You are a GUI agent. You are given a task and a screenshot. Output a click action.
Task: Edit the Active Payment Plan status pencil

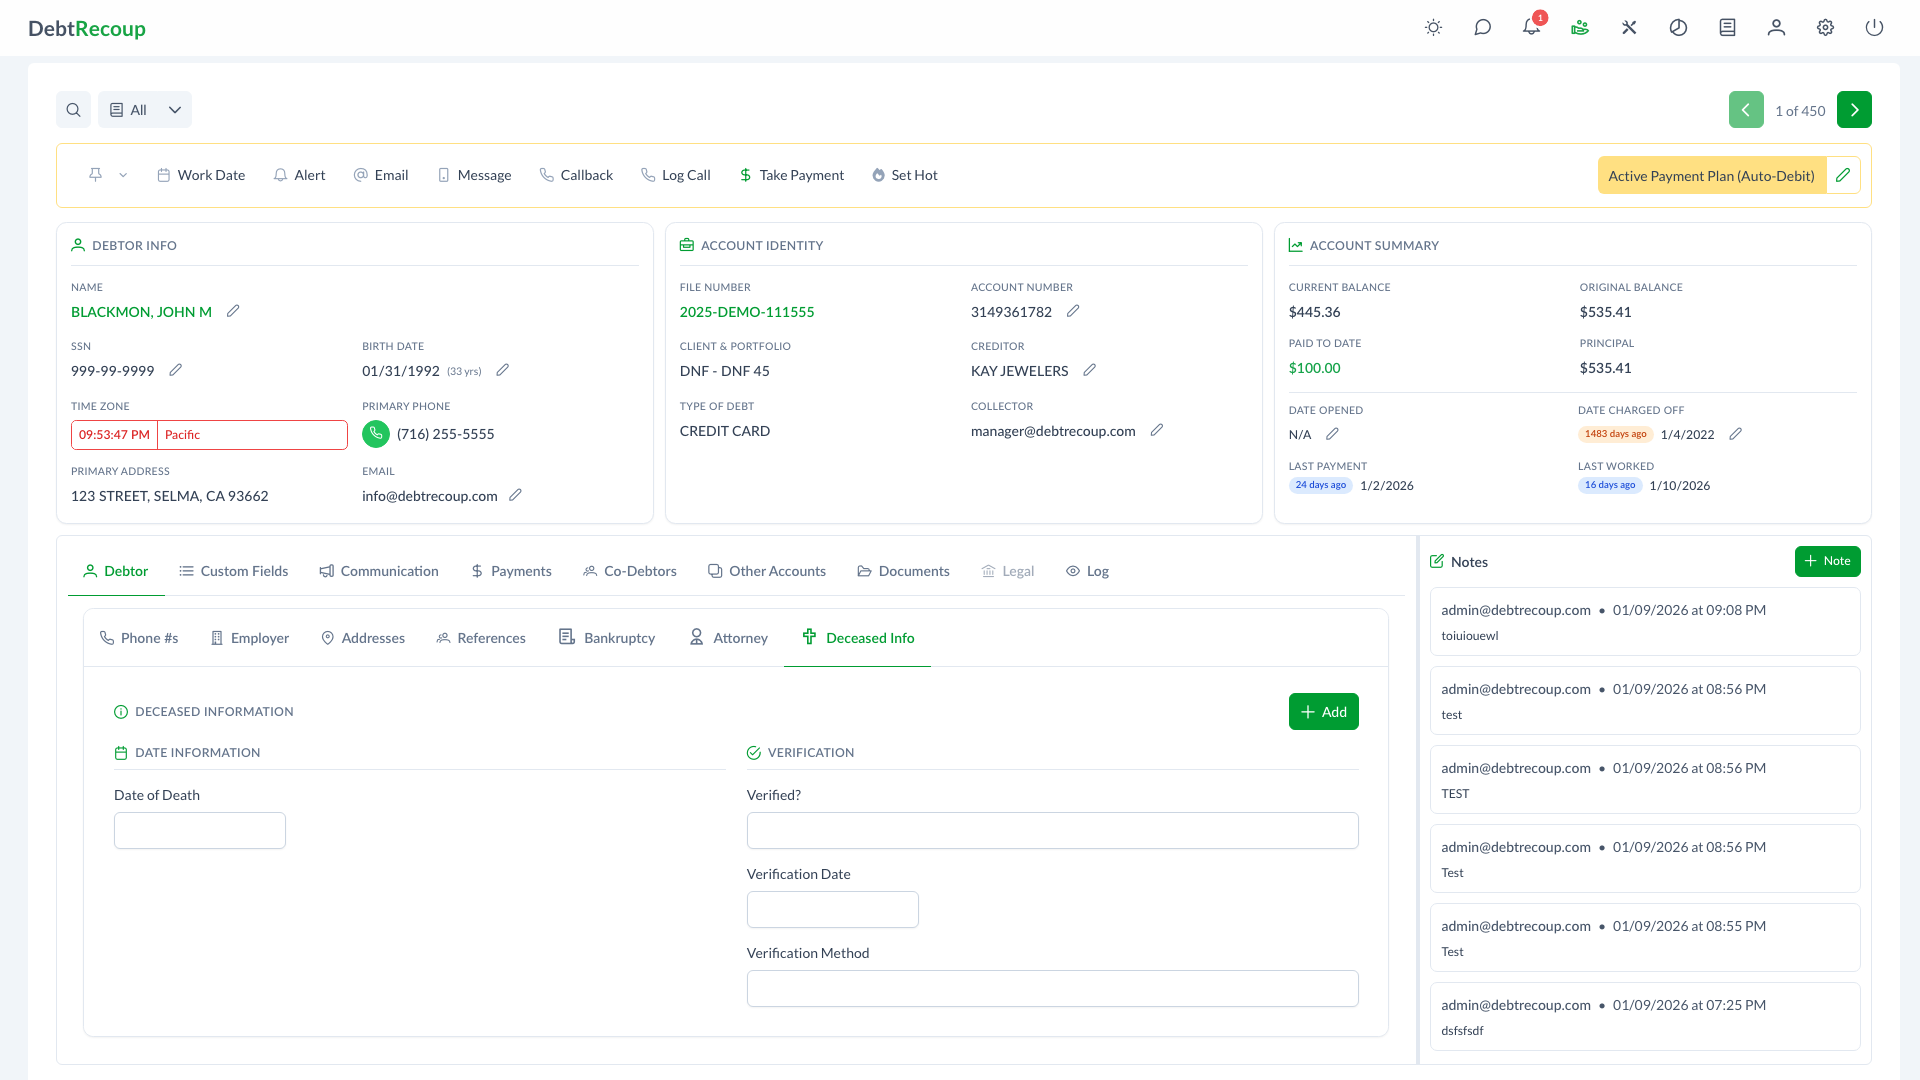click(1843, 175)
